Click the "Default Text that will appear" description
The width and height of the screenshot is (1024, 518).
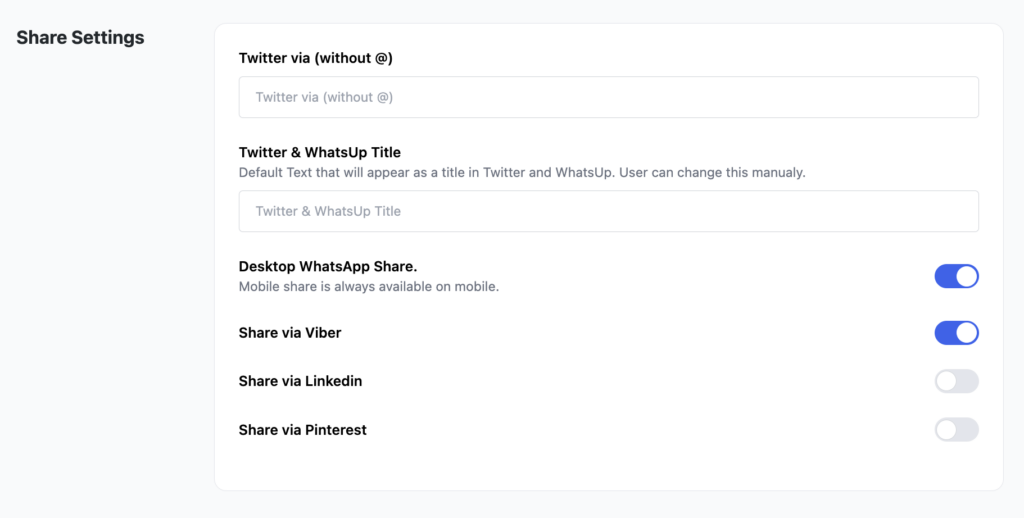[521, 172]
